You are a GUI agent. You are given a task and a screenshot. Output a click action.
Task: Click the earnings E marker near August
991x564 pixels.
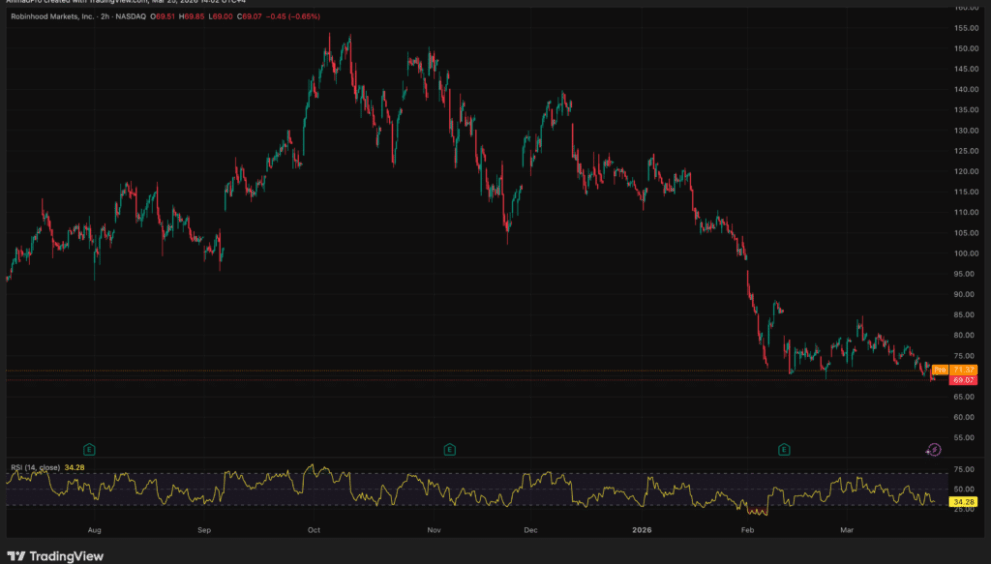pyautogui.click(x=89, y=449)
